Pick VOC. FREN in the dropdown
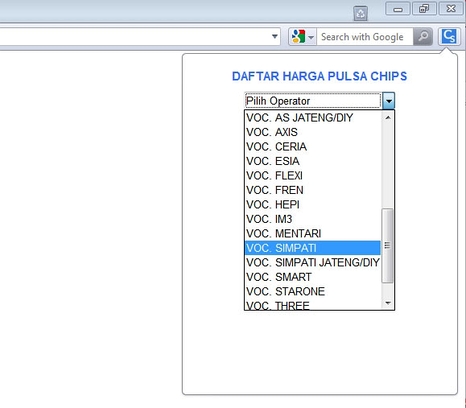Image resolution: width=466 pixels, height=408 pixels. 313,190
